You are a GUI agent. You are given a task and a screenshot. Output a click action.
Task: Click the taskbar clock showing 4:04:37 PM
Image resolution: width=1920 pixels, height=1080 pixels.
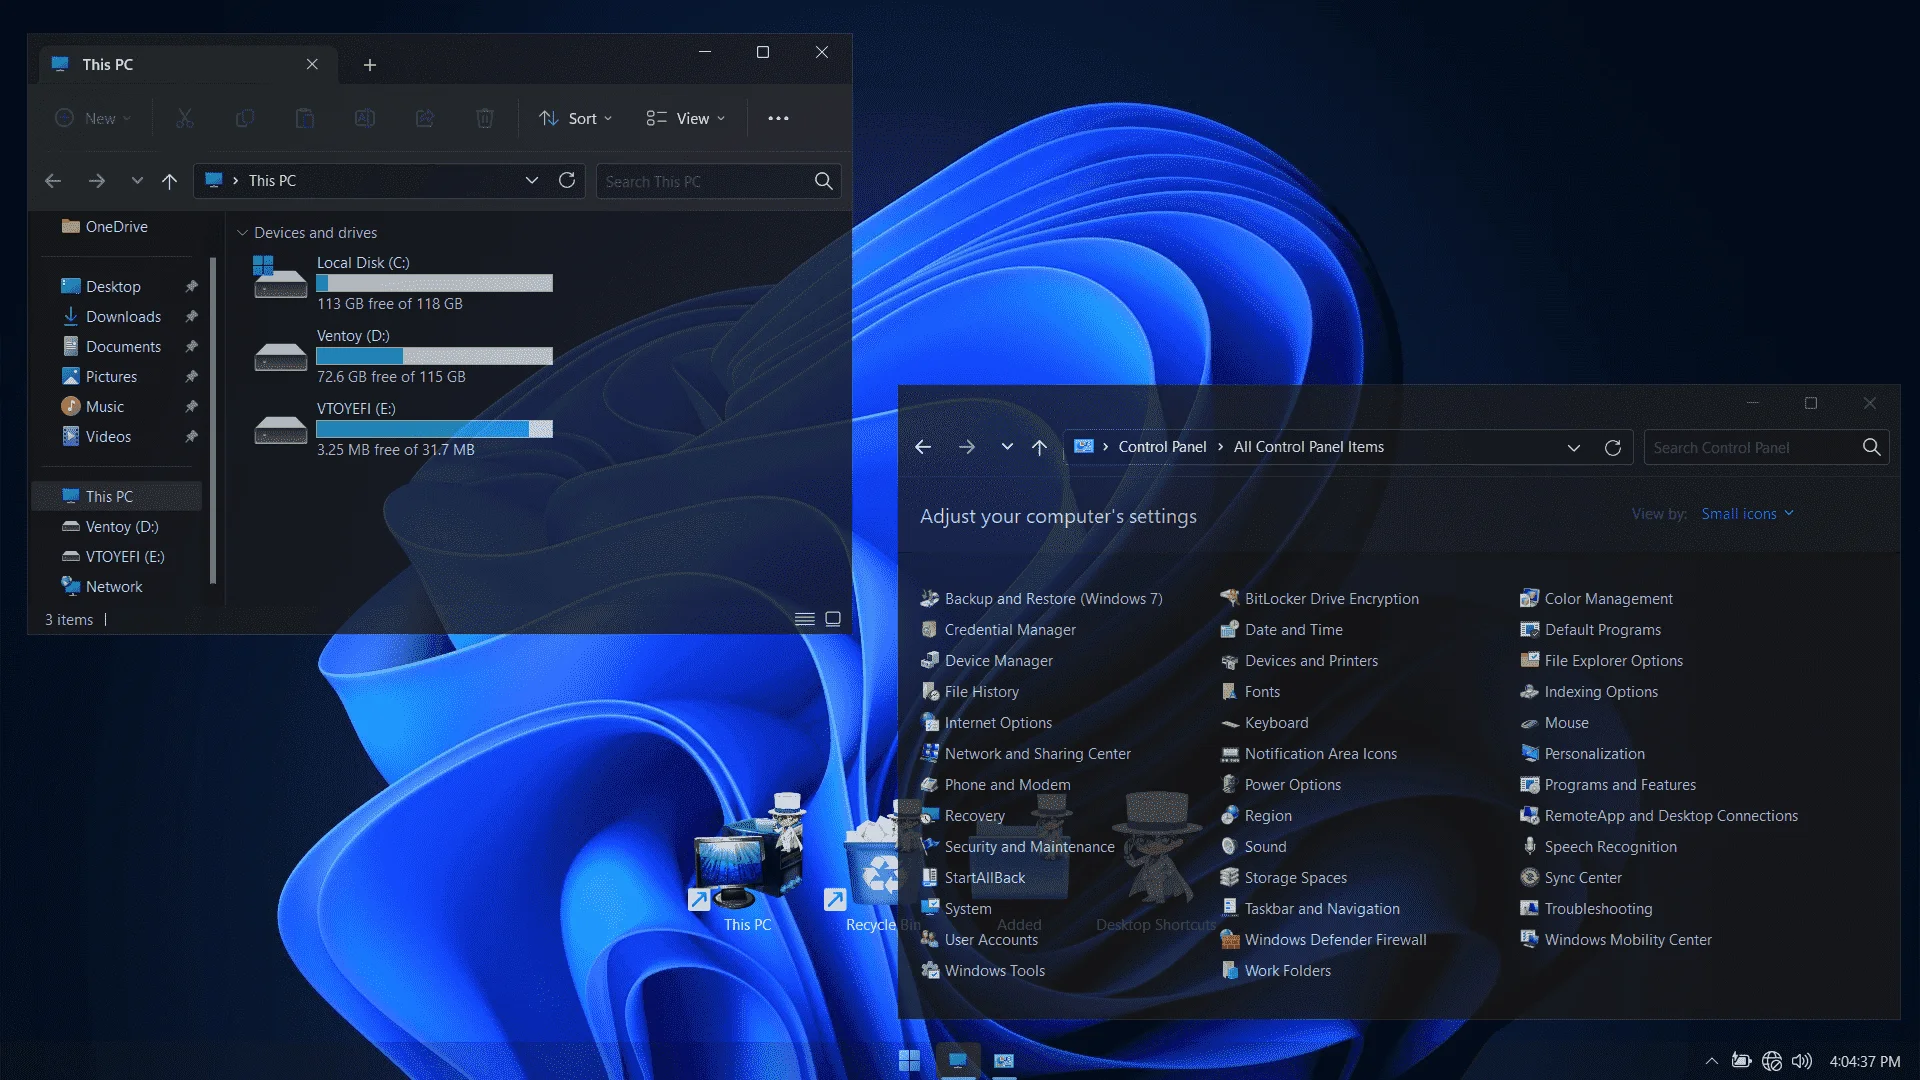pyautogui.click(x=1865, y=1062)
